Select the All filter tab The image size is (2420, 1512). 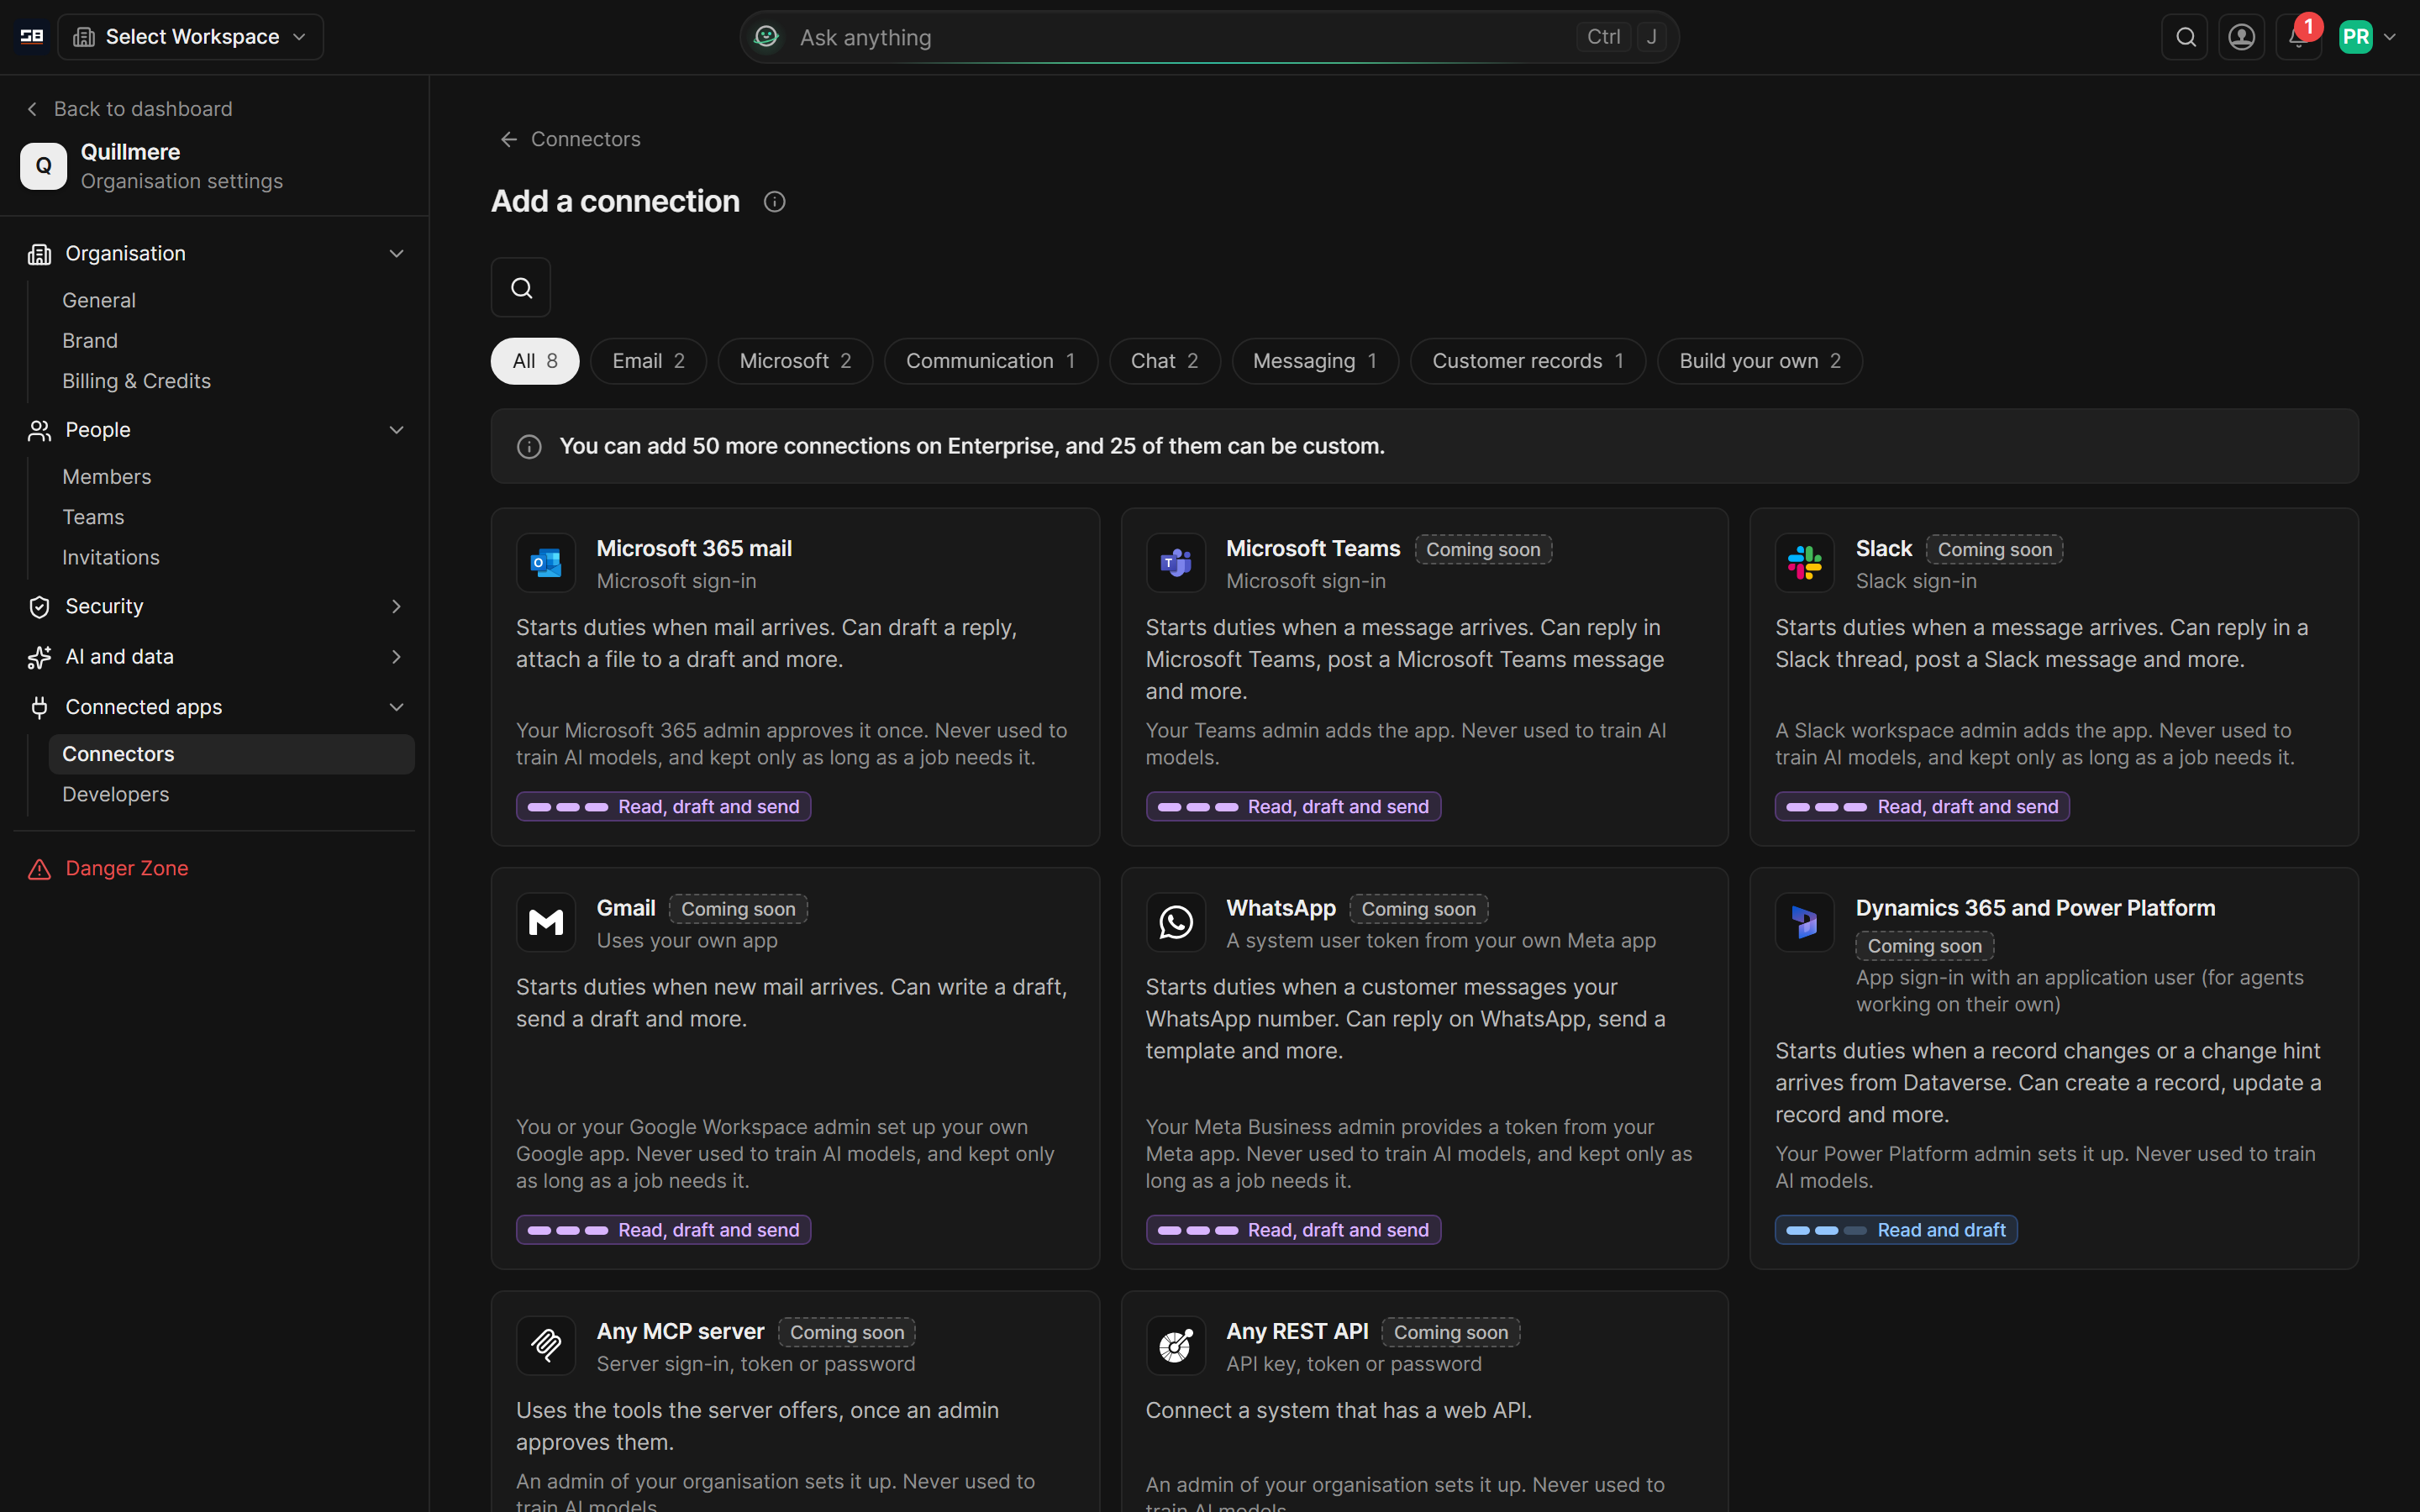535,361
